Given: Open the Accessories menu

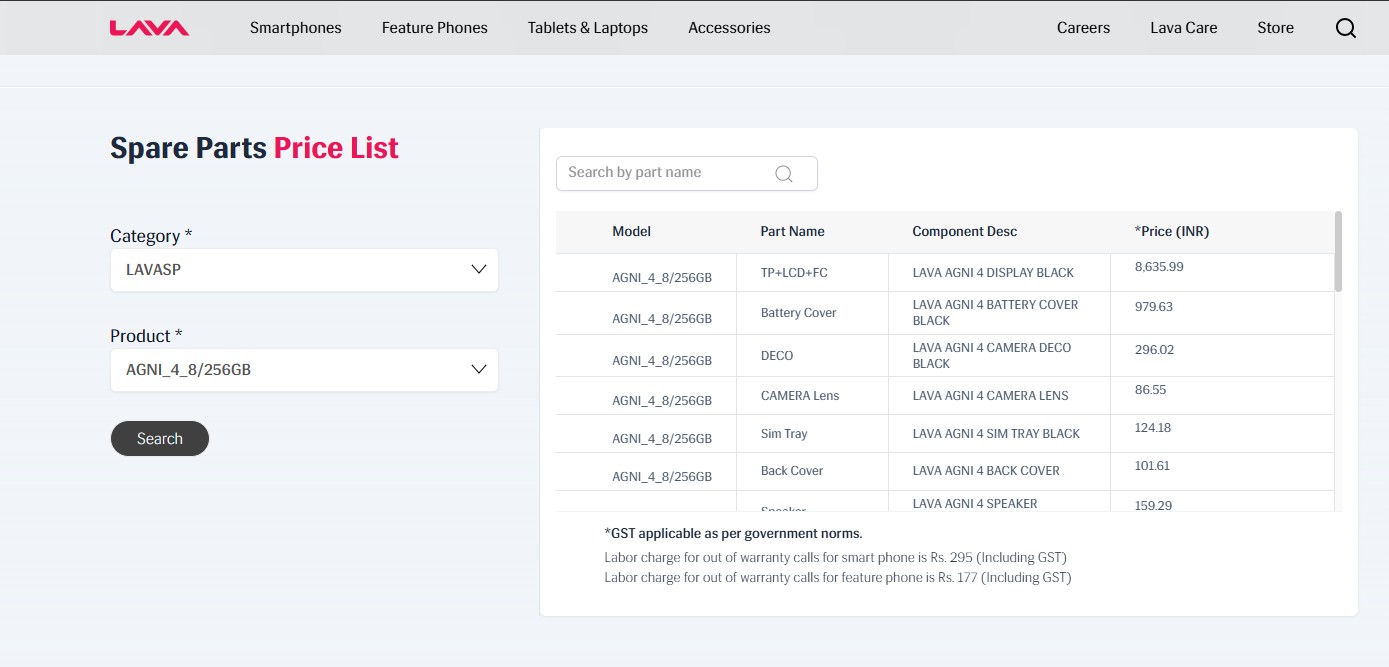Looking at the screenshot, I should (729, 28).
